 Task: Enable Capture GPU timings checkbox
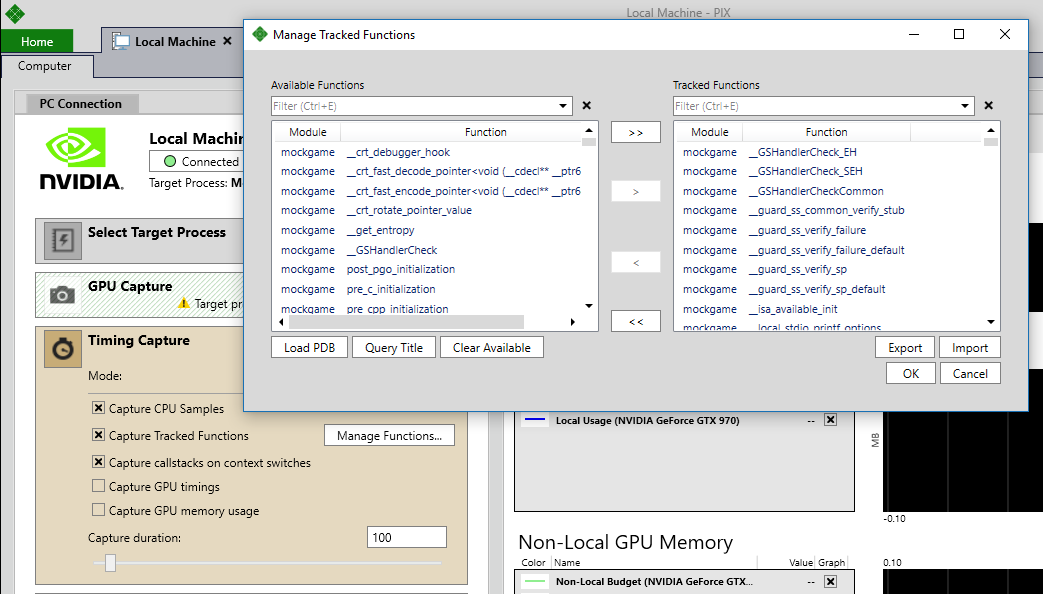tap(98, 486)
